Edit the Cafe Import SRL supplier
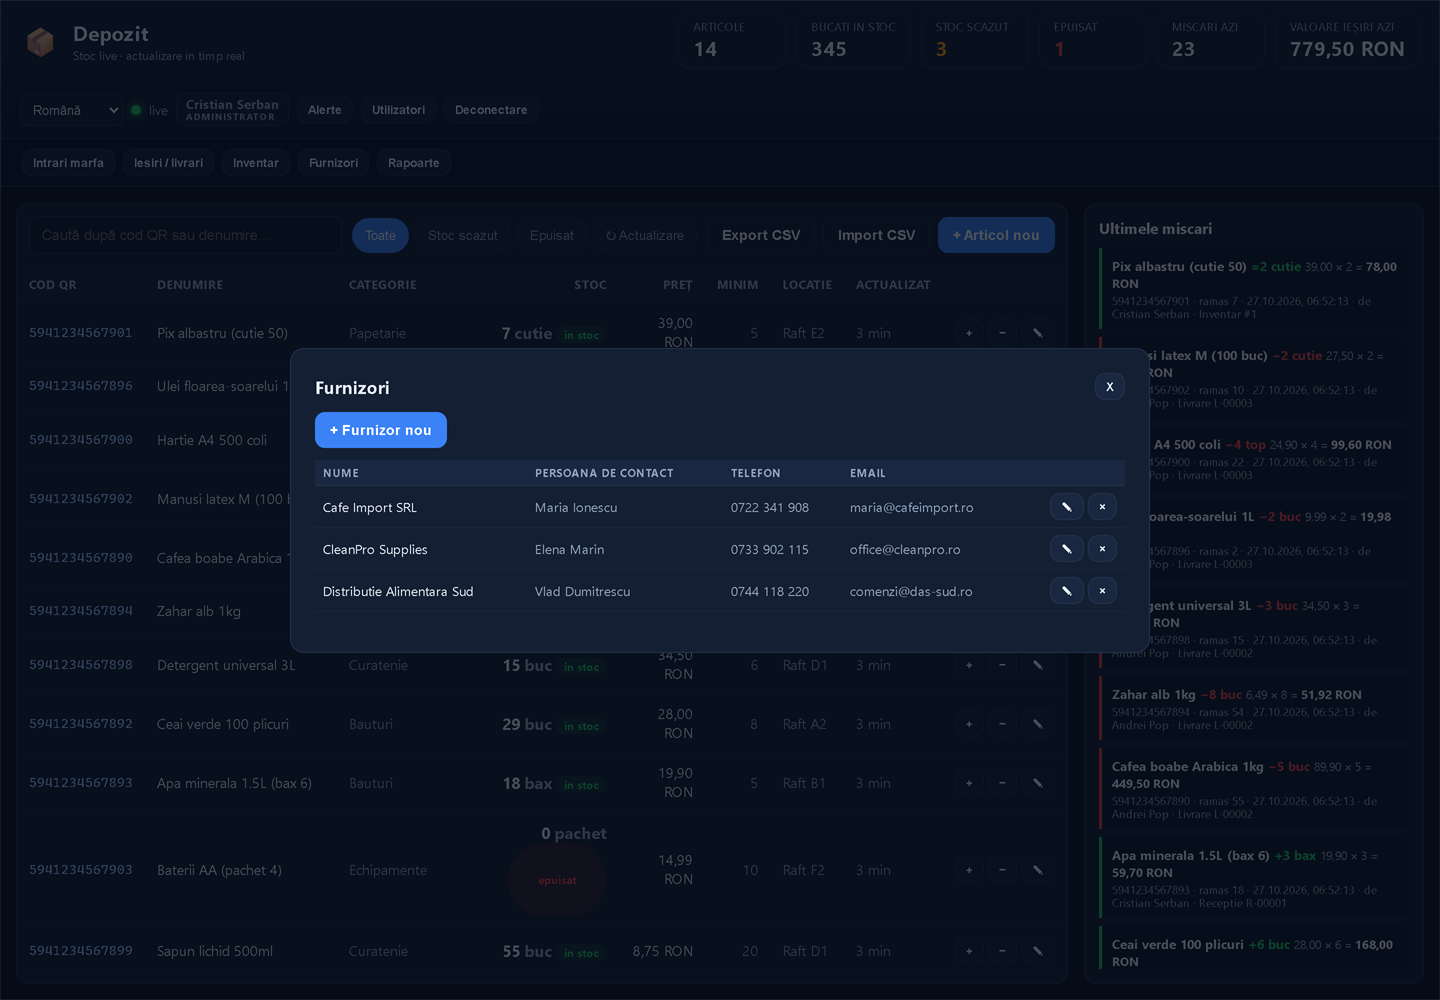This screenshot has width=1440, height=1000. coord(1066,507)
